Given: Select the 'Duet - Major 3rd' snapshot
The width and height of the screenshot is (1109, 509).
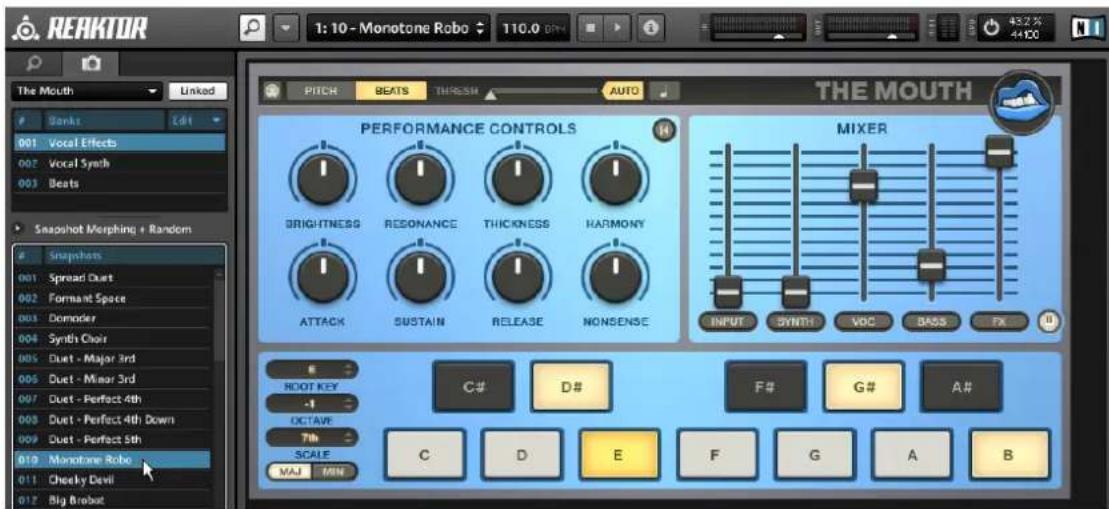Looking at the screenshot, I should (112, 358).
